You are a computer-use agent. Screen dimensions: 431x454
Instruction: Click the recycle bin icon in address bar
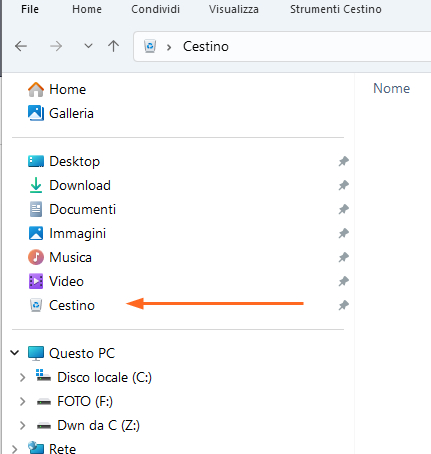tap(150, 46)
